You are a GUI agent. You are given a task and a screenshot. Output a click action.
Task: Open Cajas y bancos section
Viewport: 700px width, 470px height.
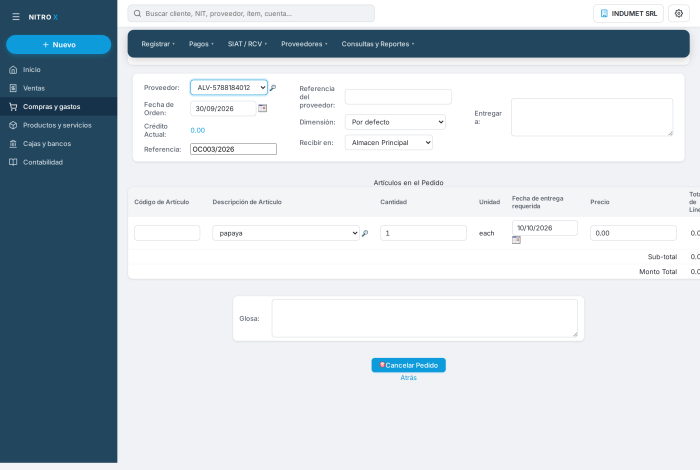58,144
